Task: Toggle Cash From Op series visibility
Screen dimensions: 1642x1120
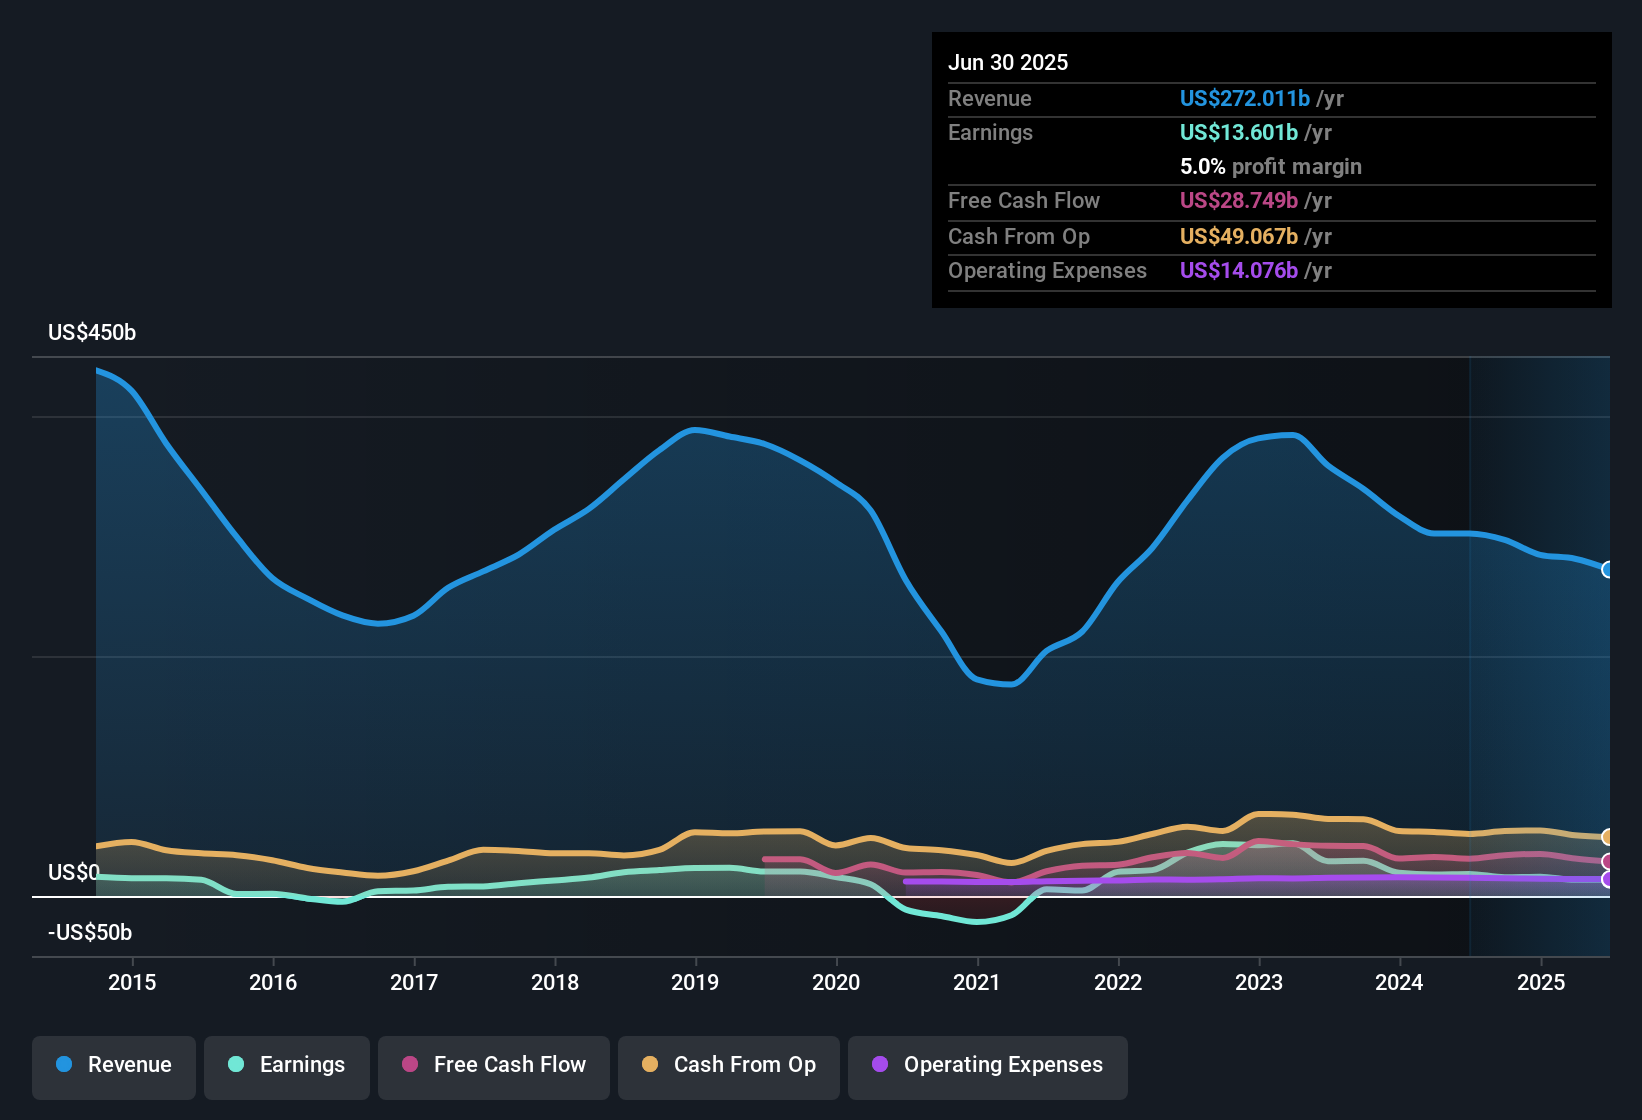Action: click(728, 1065)
